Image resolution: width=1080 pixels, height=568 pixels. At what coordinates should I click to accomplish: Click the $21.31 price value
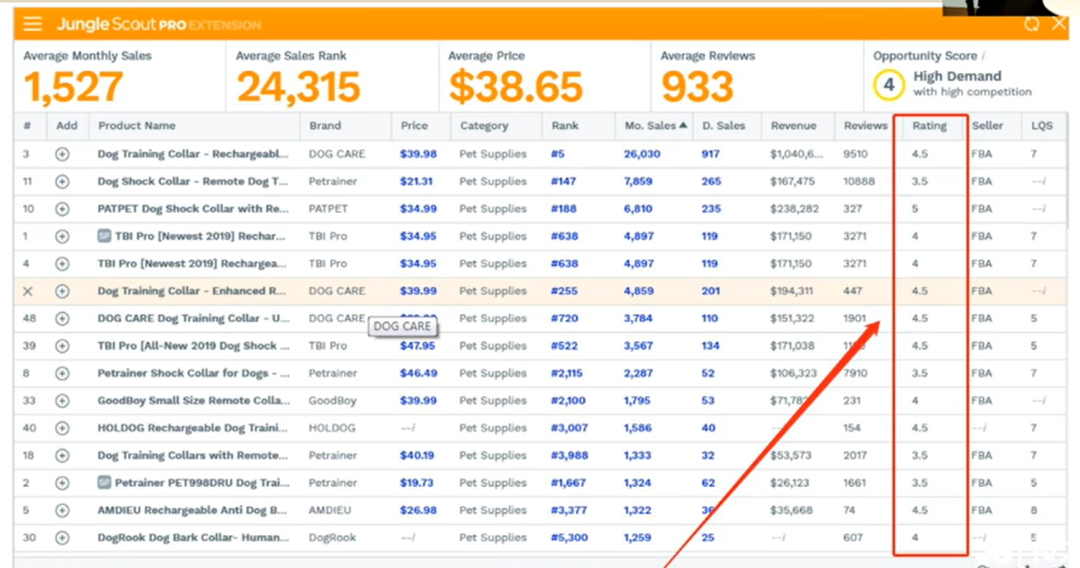(x=416, y=181)
